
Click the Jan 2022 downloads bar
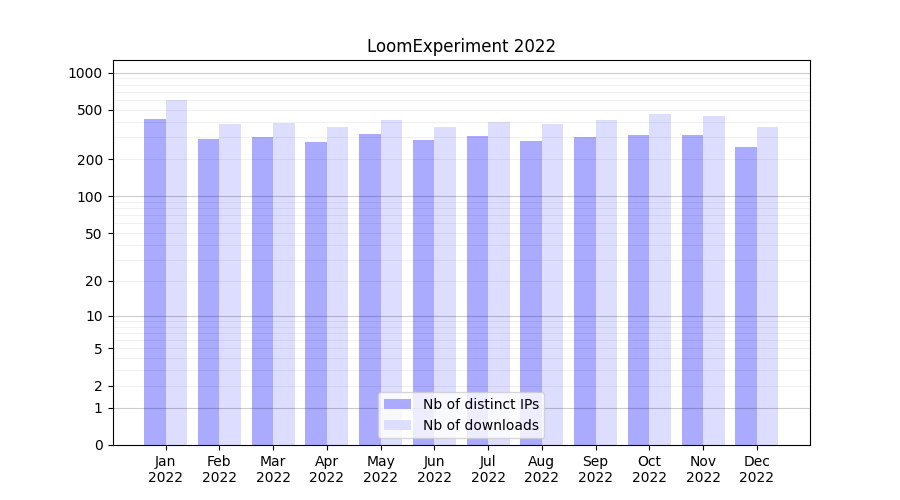tap(177, 272)
